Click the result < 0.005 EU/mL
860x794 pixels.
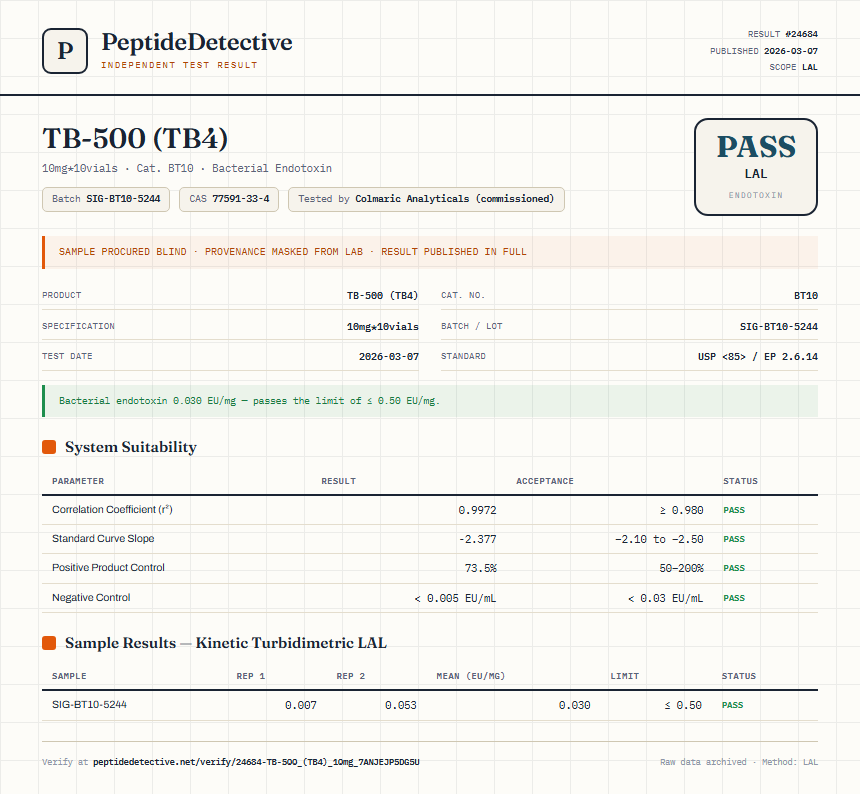[x=455, y=598]
